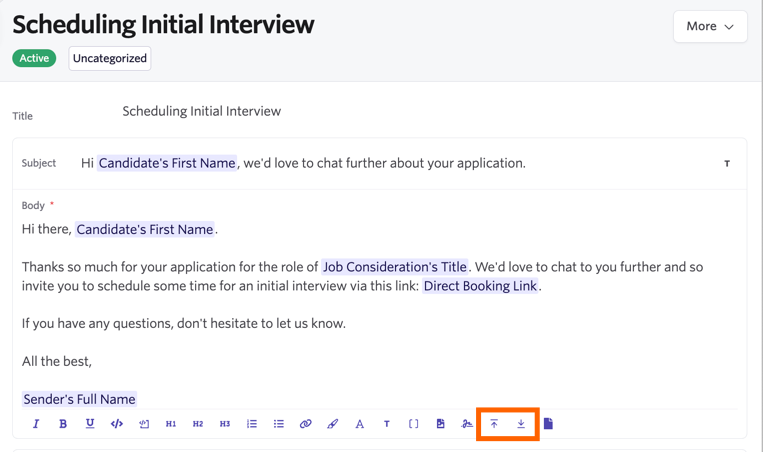This screenshot has height=452, width=763.
Task: Click the 'Hi there,' greeting text
Action: click(47, 229)
